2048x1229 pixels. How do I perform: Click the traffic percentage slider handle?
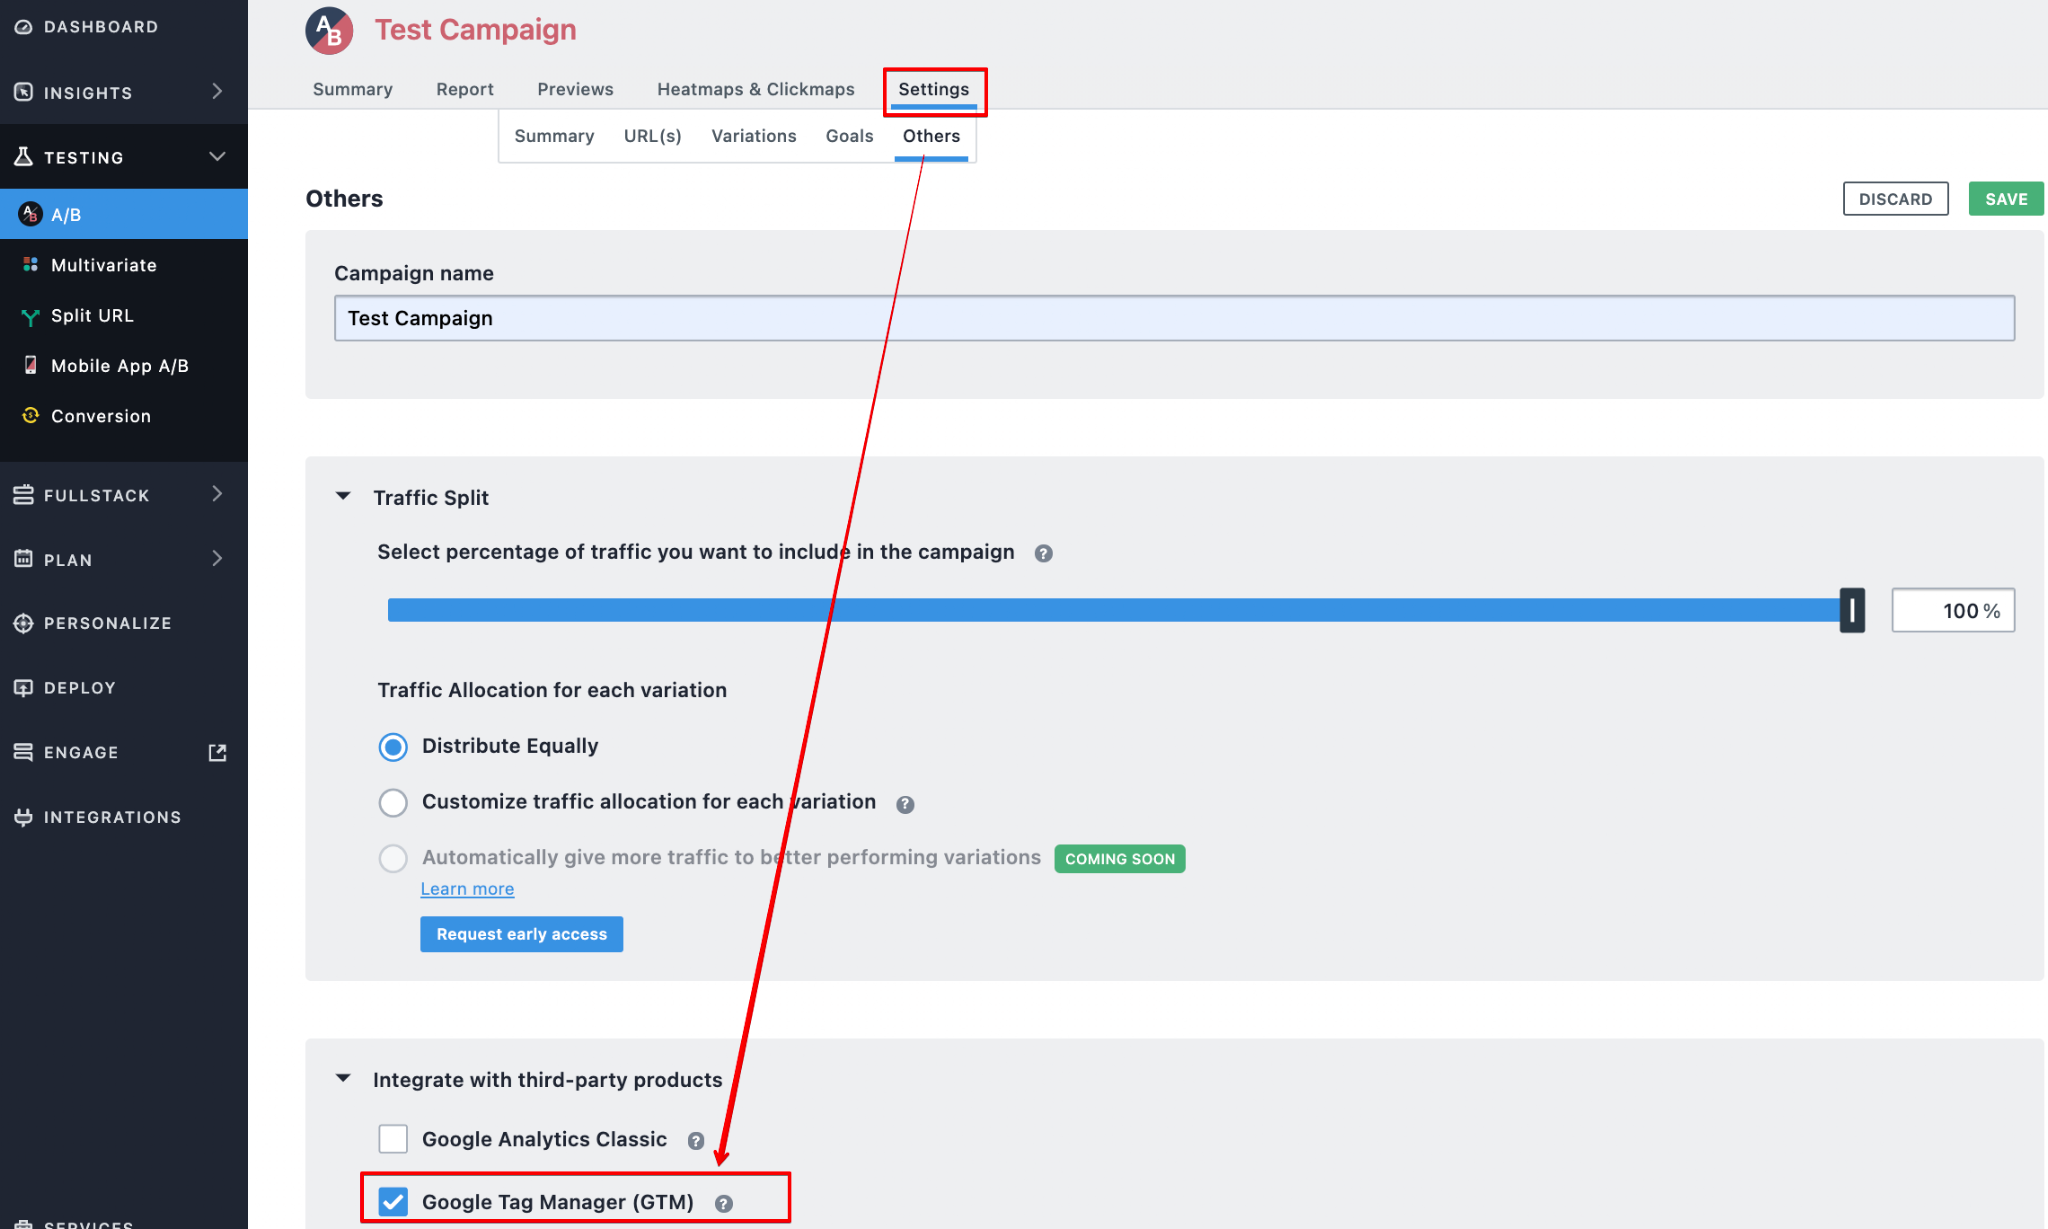pos(1852,610)
